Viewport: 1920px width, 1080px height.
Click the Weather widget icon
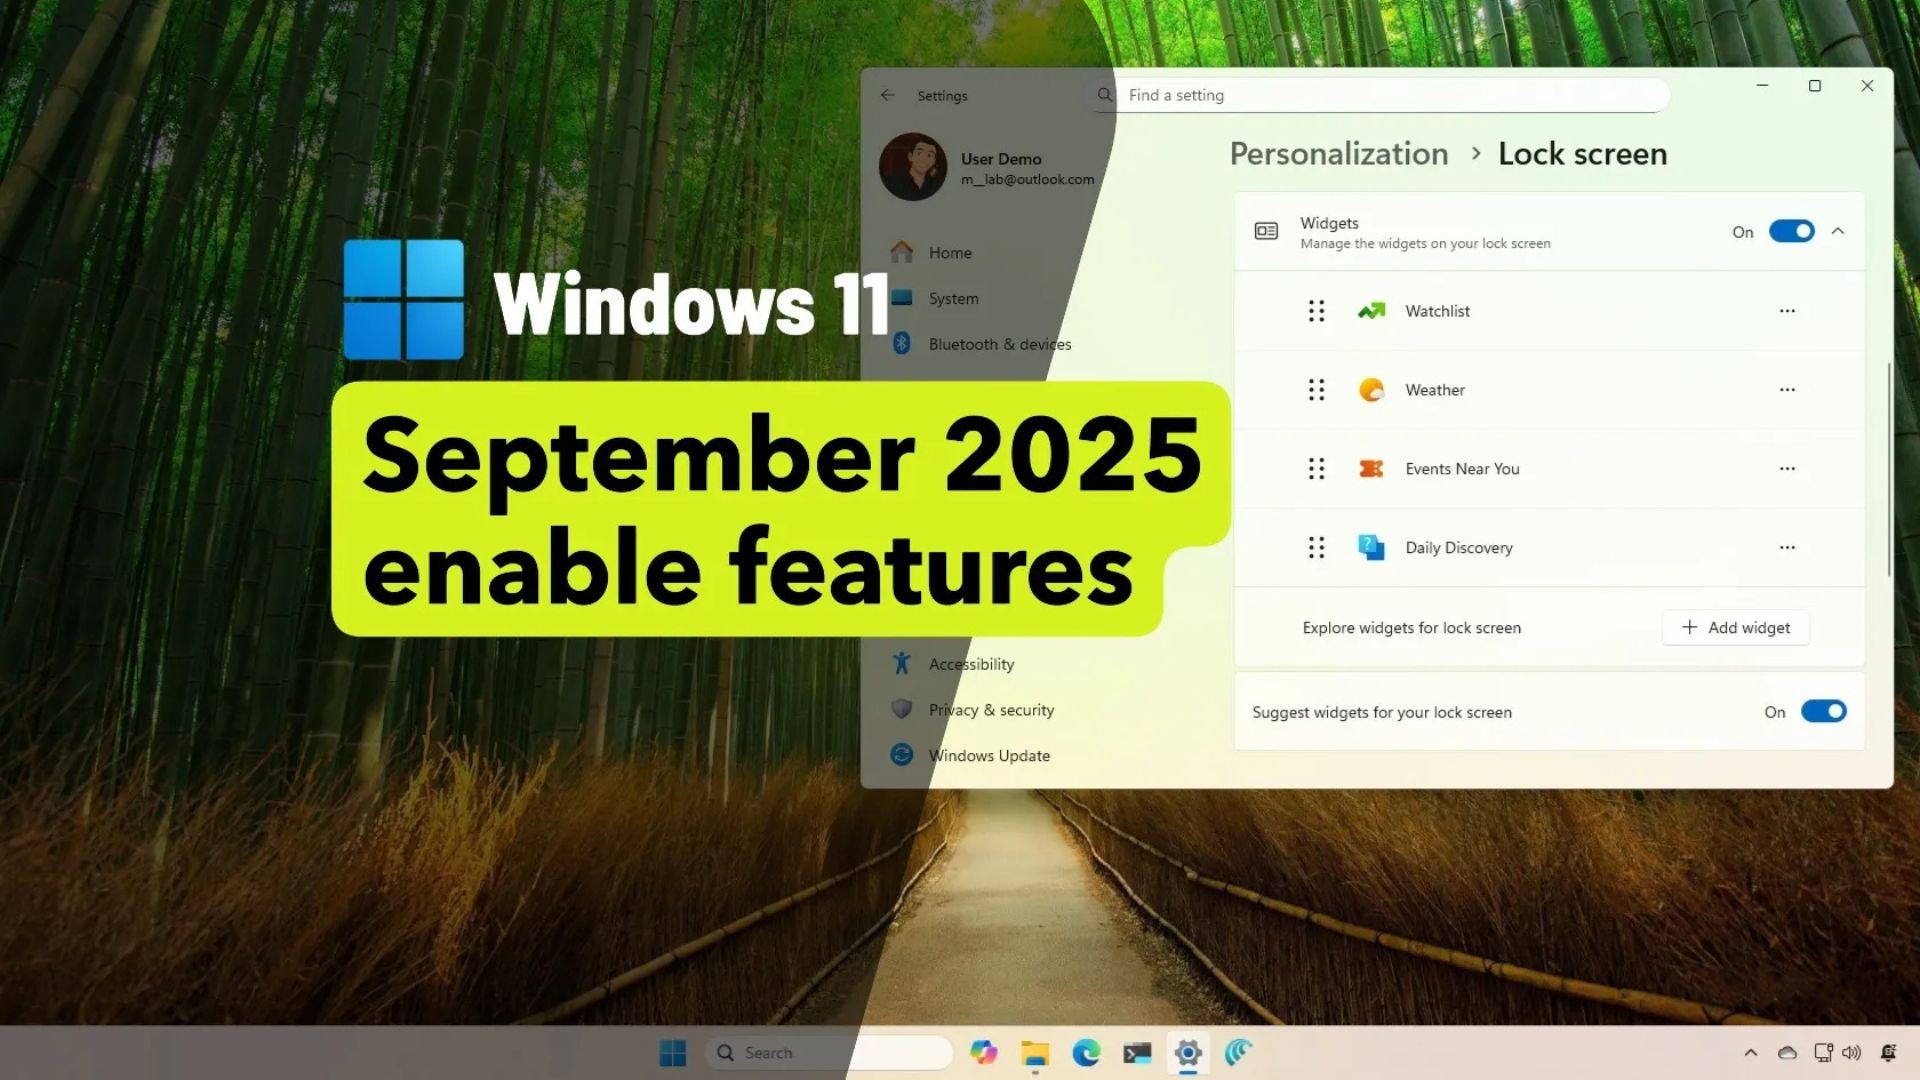[x=1371, y=390]
